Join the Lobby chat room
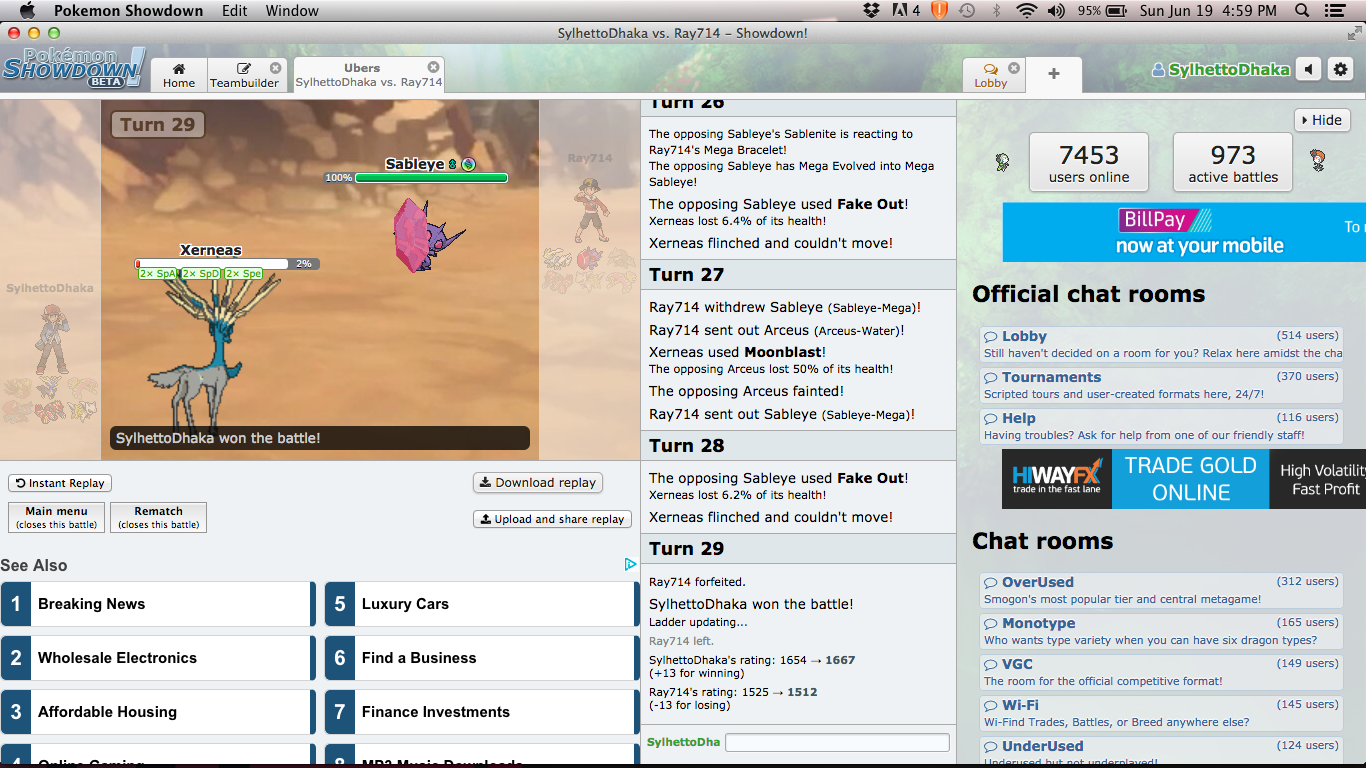The image size is (1366, 768). (1161, 344)
